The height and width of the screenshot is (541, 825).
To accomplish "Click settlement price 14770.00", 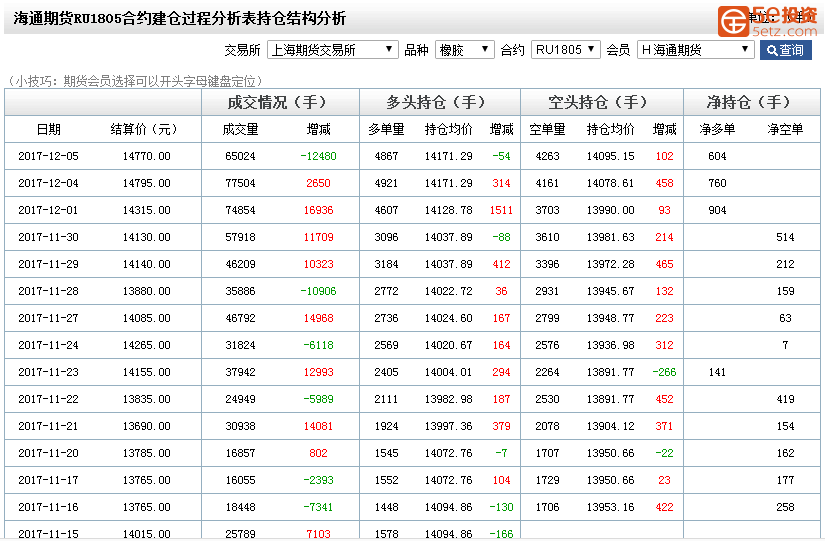I will [146, 156].
